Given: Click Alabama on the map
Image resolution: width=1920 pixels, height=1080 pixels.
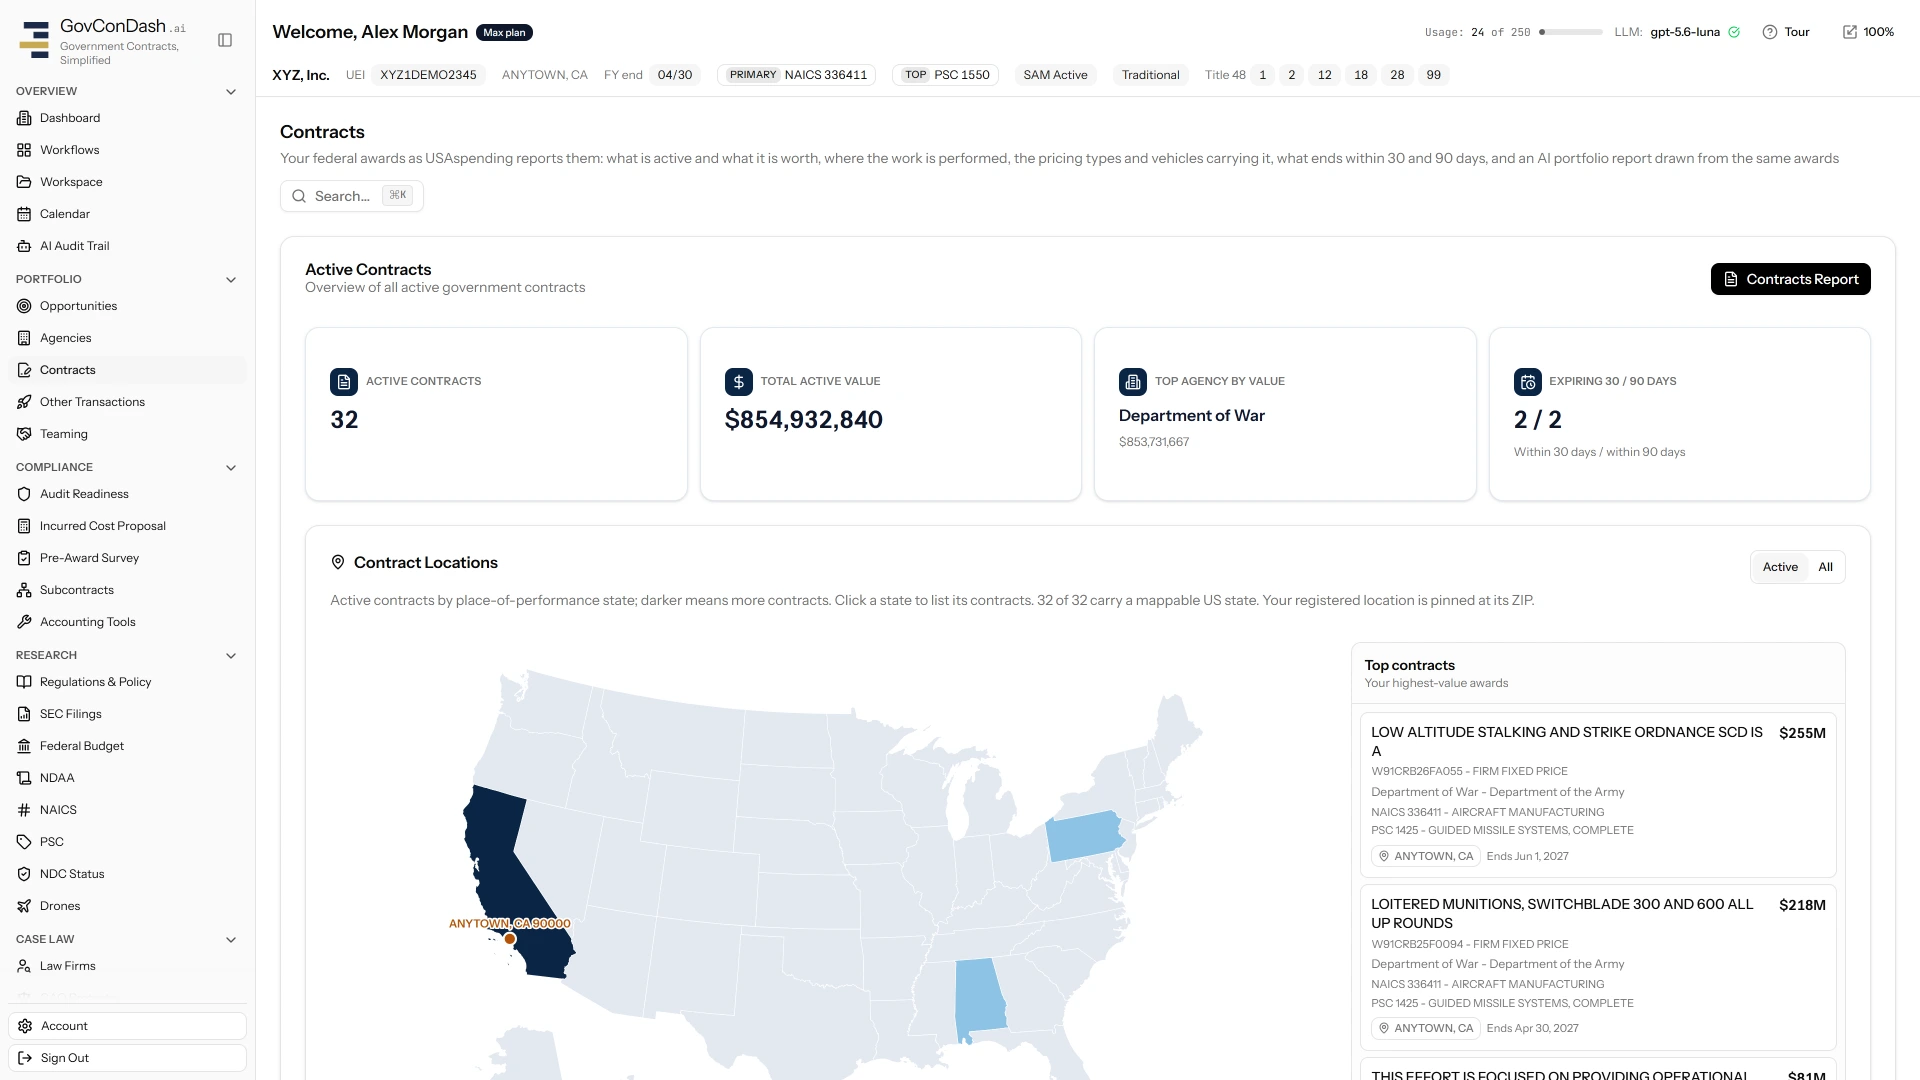Looking at the screenshot, I should tap(979, 1000).
